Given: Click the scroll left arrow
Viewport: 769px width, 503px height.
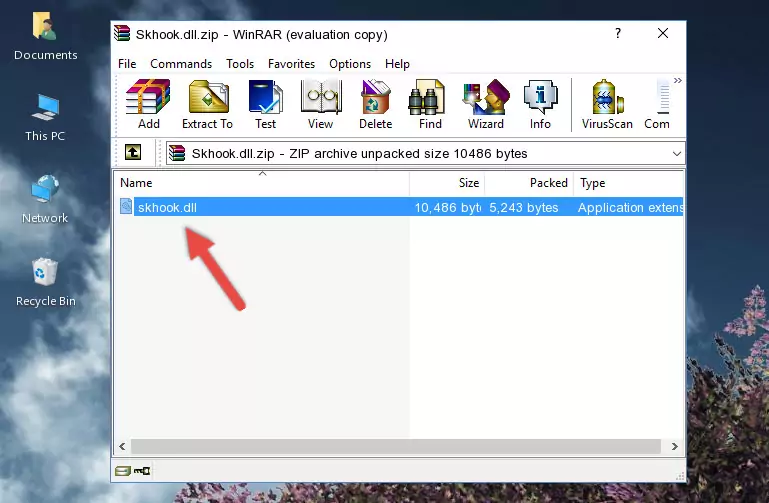Looking at the screenshot, I should click(123, 446).
